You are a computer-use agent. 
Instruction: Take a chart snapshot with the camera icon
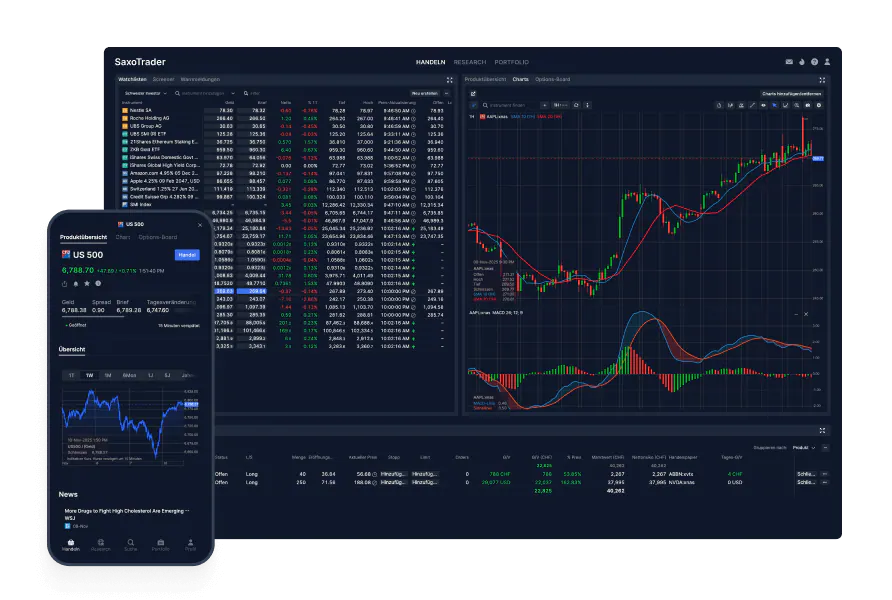[807, 105]
